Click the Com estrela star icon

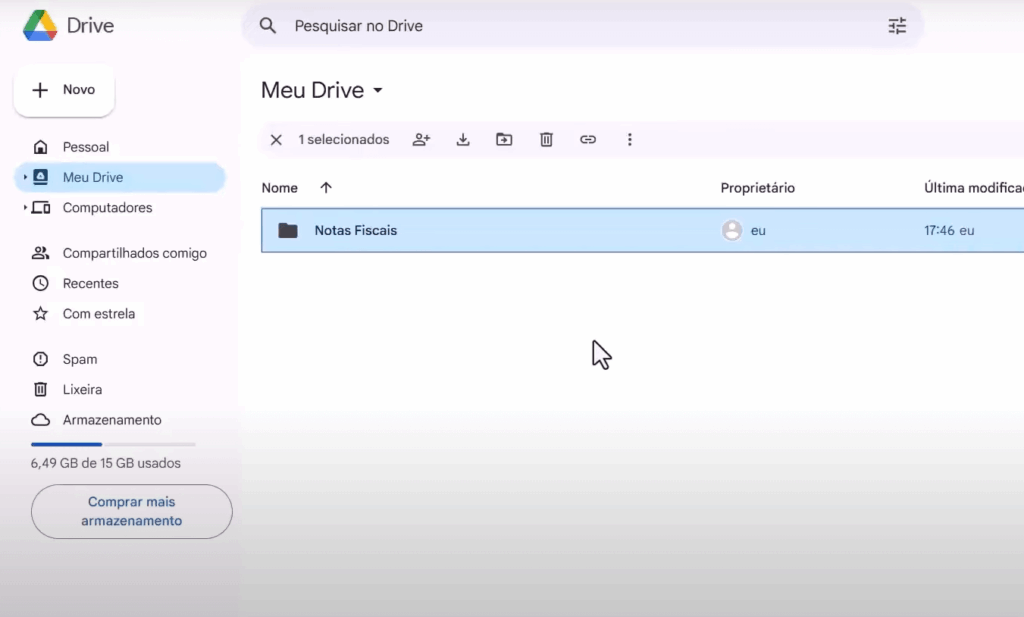[x=40, y=313]
